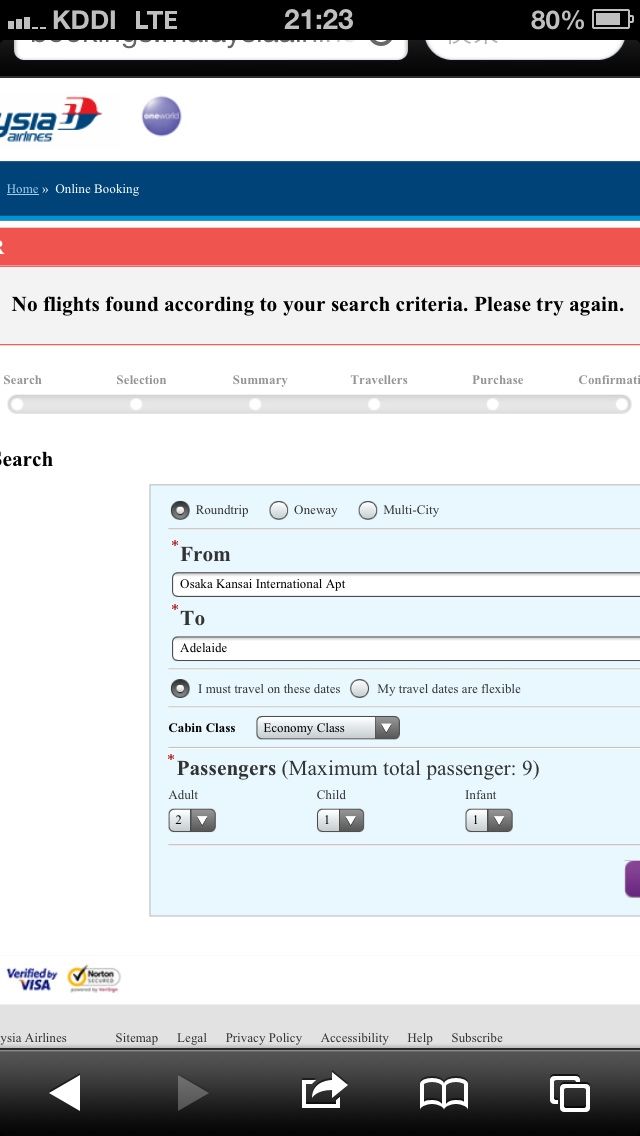The image size is (640, 1136).
Task: Open the Safari bookmarks book icon
Action: pyautogui.click(x=444, y=1093)
